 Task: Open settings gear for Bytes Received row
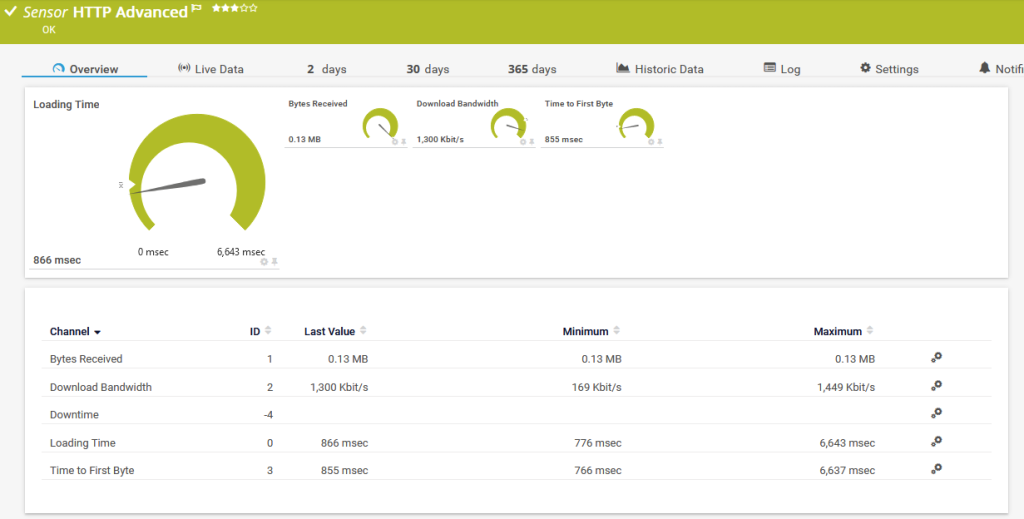click(x=936, y=358)
